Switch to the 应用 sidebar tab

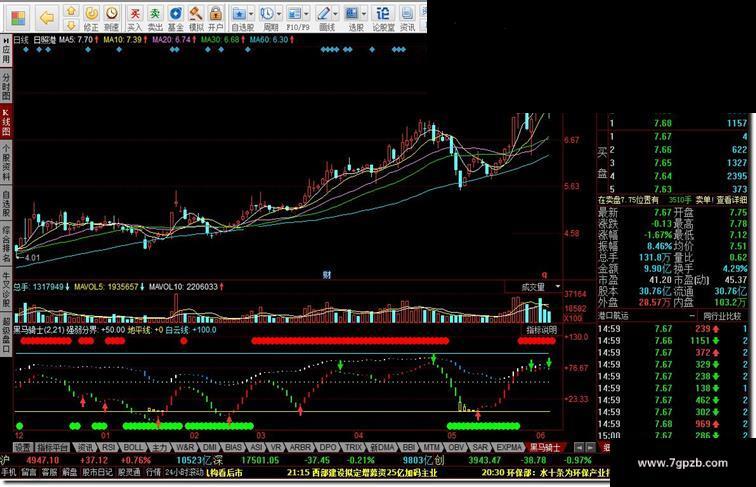[6, 50]
